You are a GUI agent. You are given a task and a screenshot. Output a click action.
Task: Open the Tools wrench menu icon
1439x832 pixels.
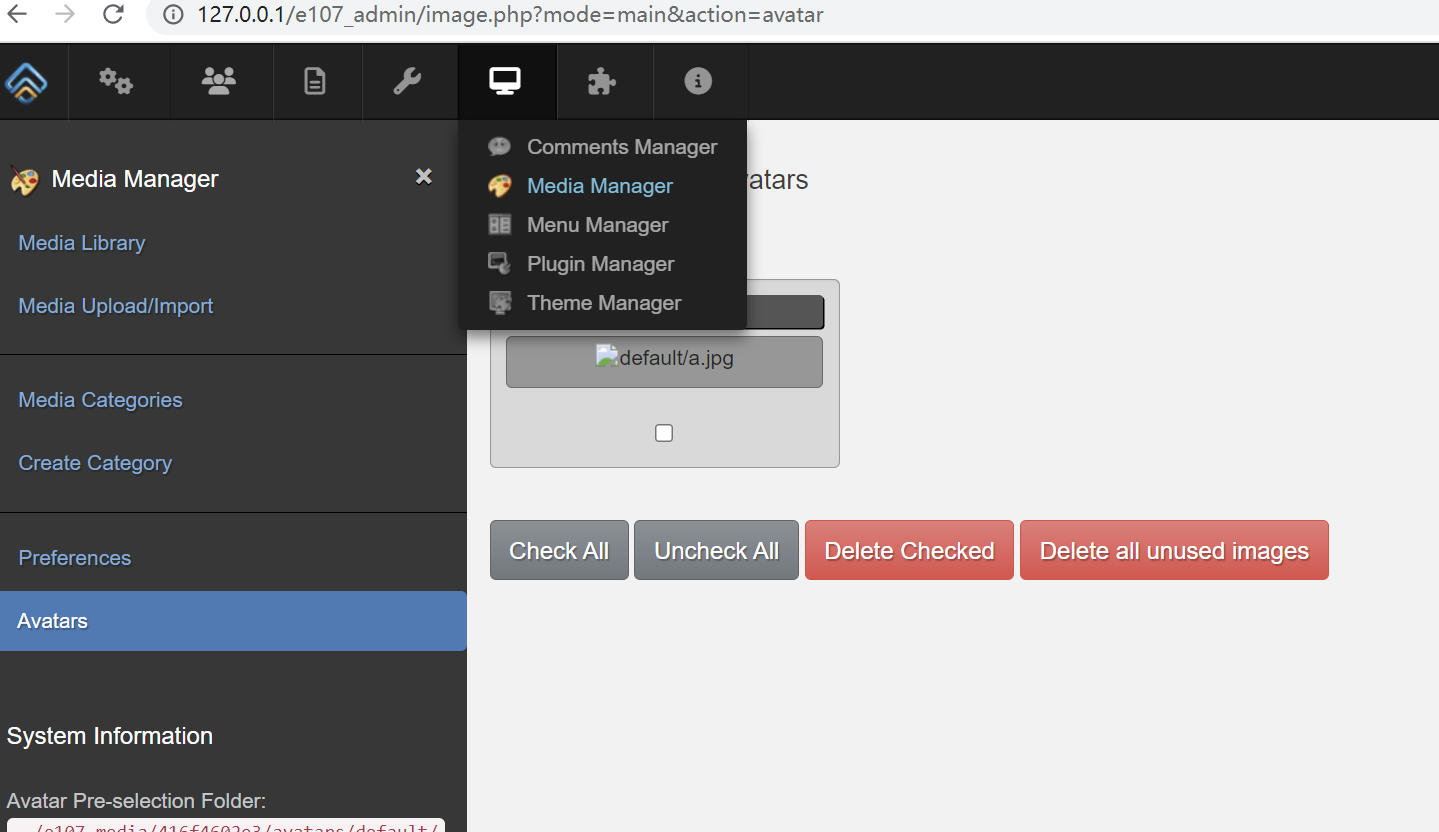point(407,82)
